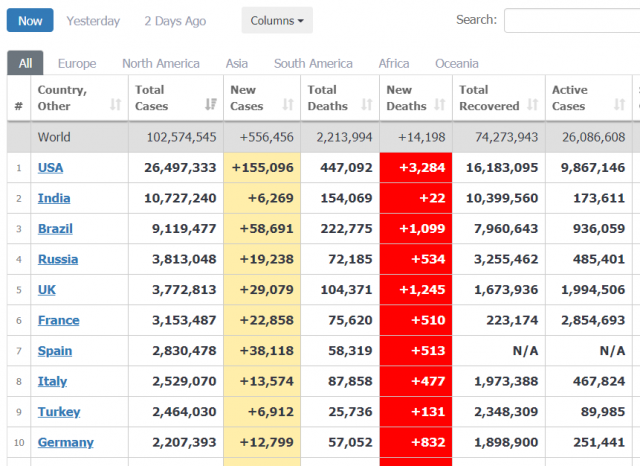The width and height of the screenshot is (640, 466).
Task: Switch to Yesterday data view
Action: click(x=93, y=21)
